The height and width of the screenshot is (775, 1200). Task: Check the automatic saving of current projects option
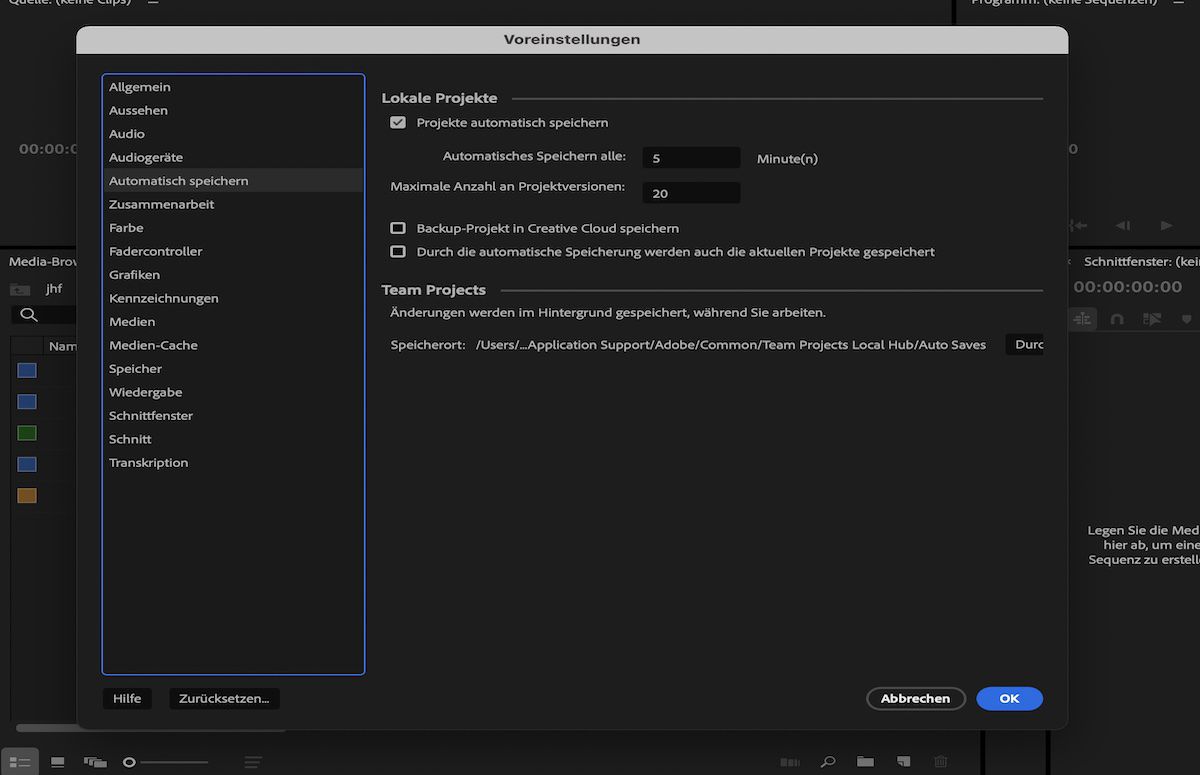pyautogui.click(x=397, y=252)
